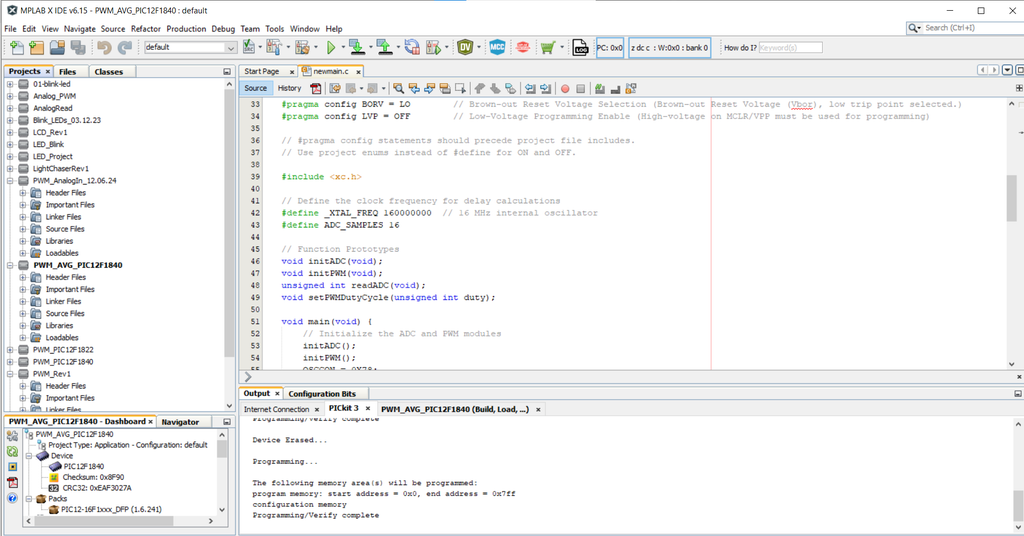
Task: Click the green Refresh Debug Tool Status icon
Action: point(12,451)
